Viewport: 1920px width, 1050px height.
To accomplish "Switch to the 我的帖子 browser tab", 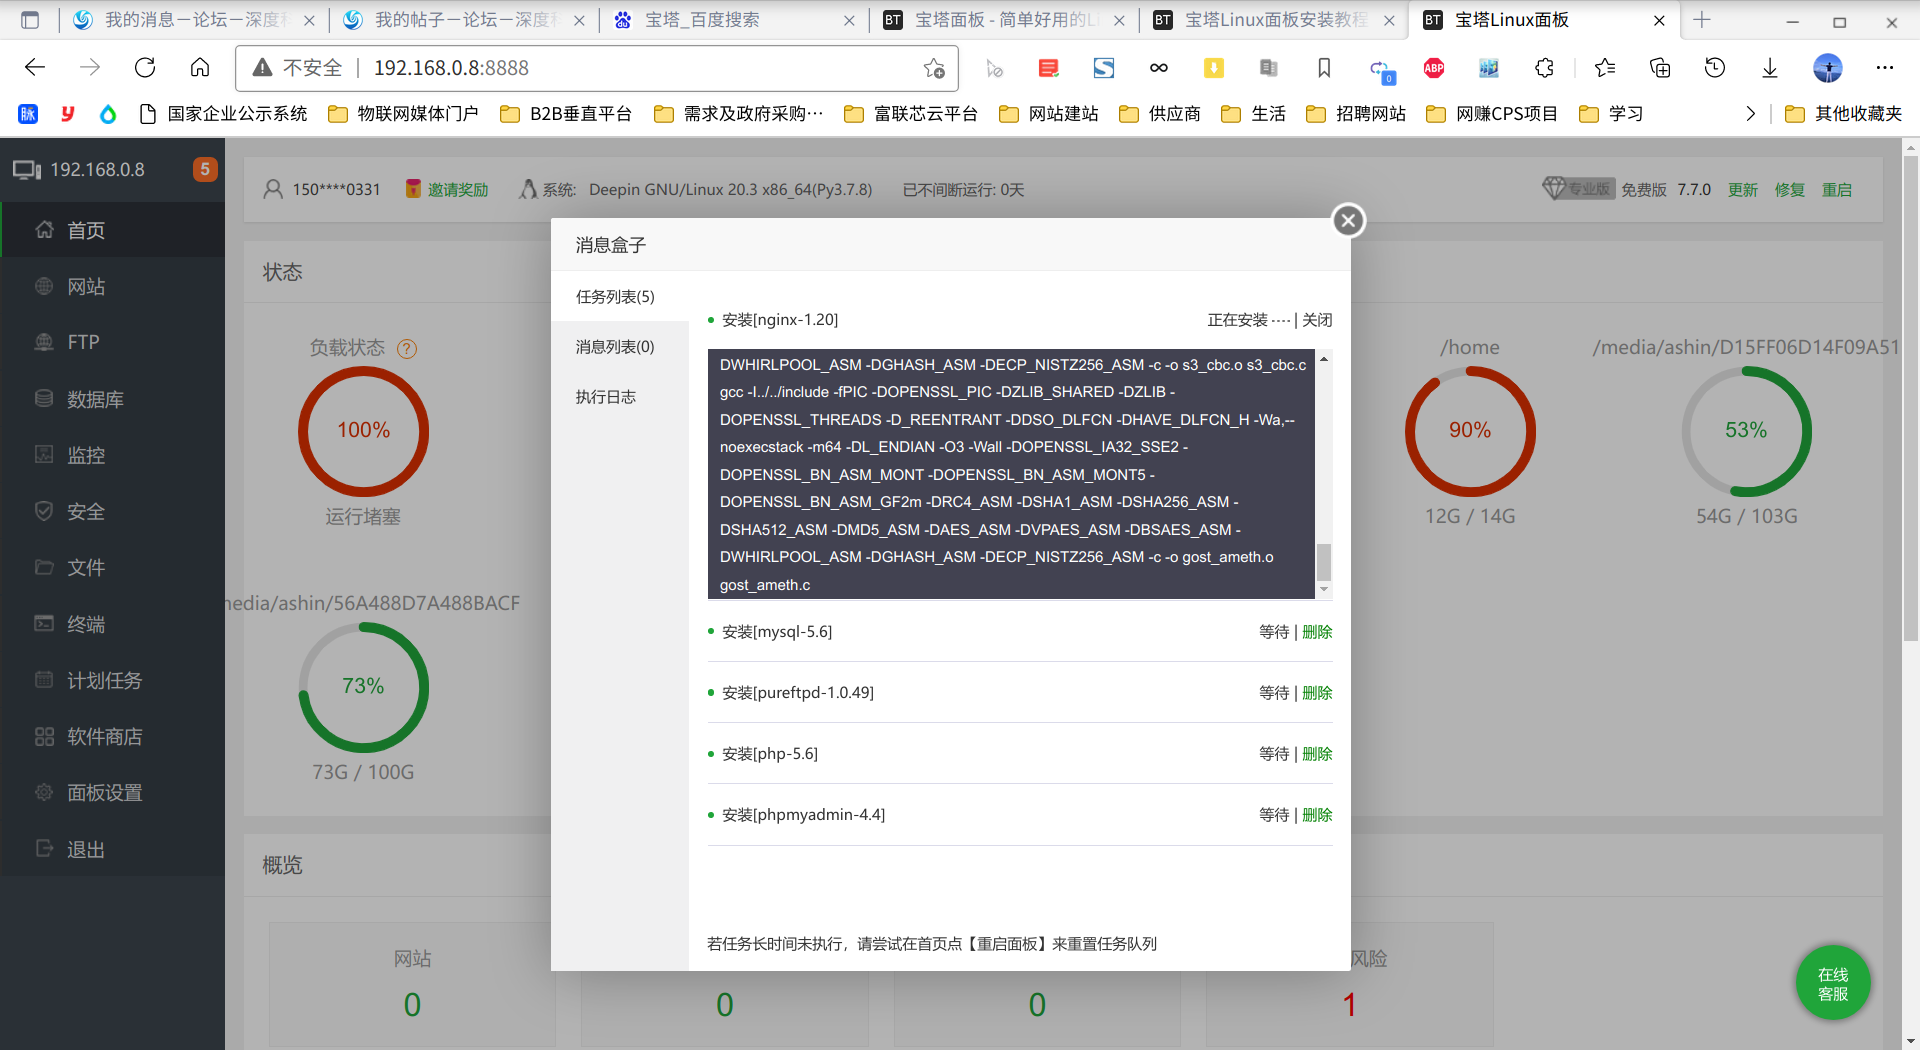I will tap(465, 20).
